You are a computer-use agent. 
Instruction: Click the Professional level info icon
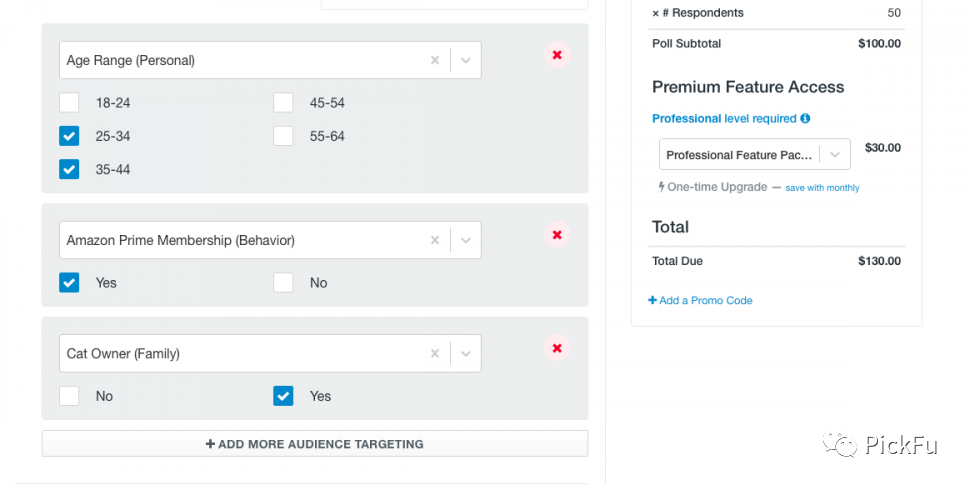805,118
